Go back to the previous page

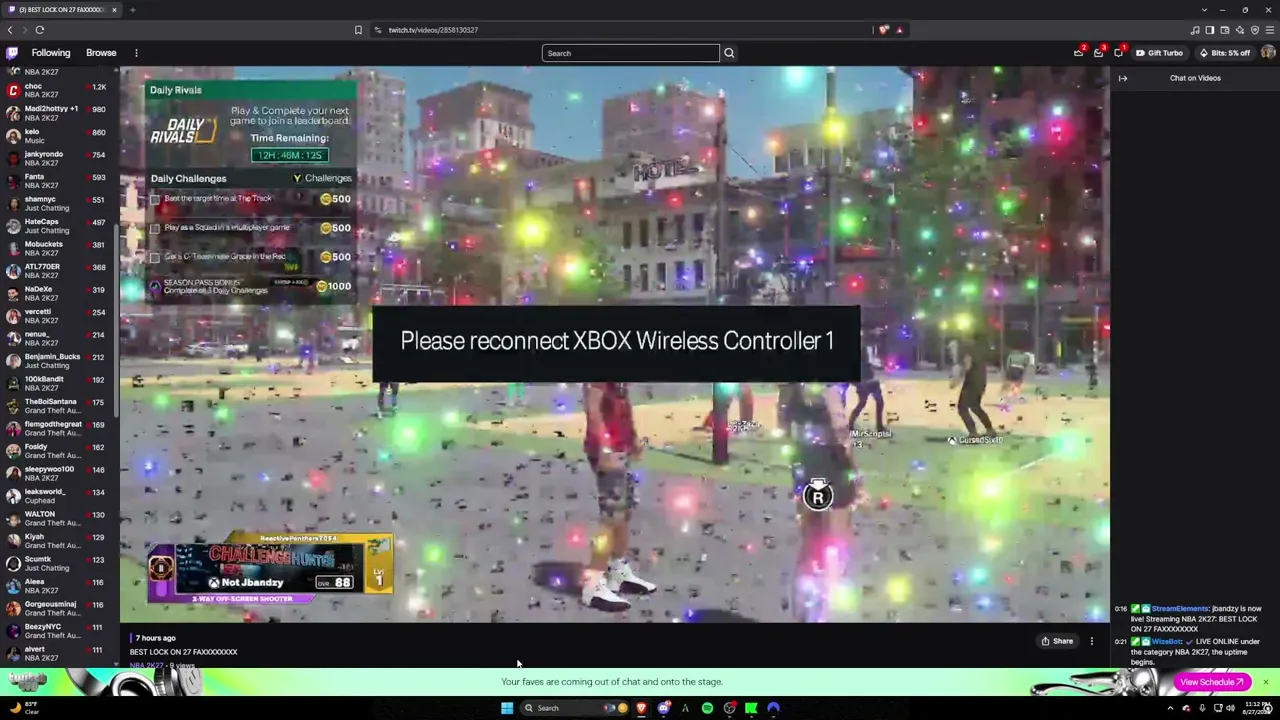pyautogui.click(x=10, y=30)
